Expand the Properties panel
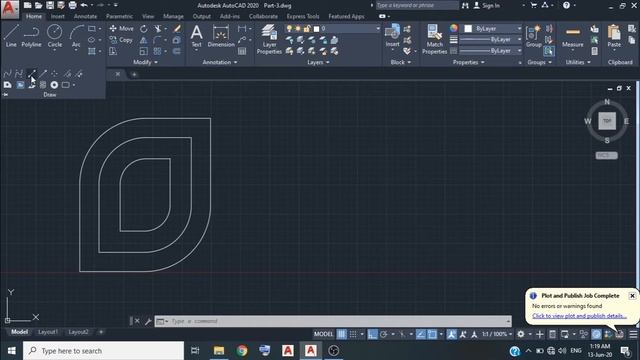Viewport: 640px width, 360px height. point(469,62)
